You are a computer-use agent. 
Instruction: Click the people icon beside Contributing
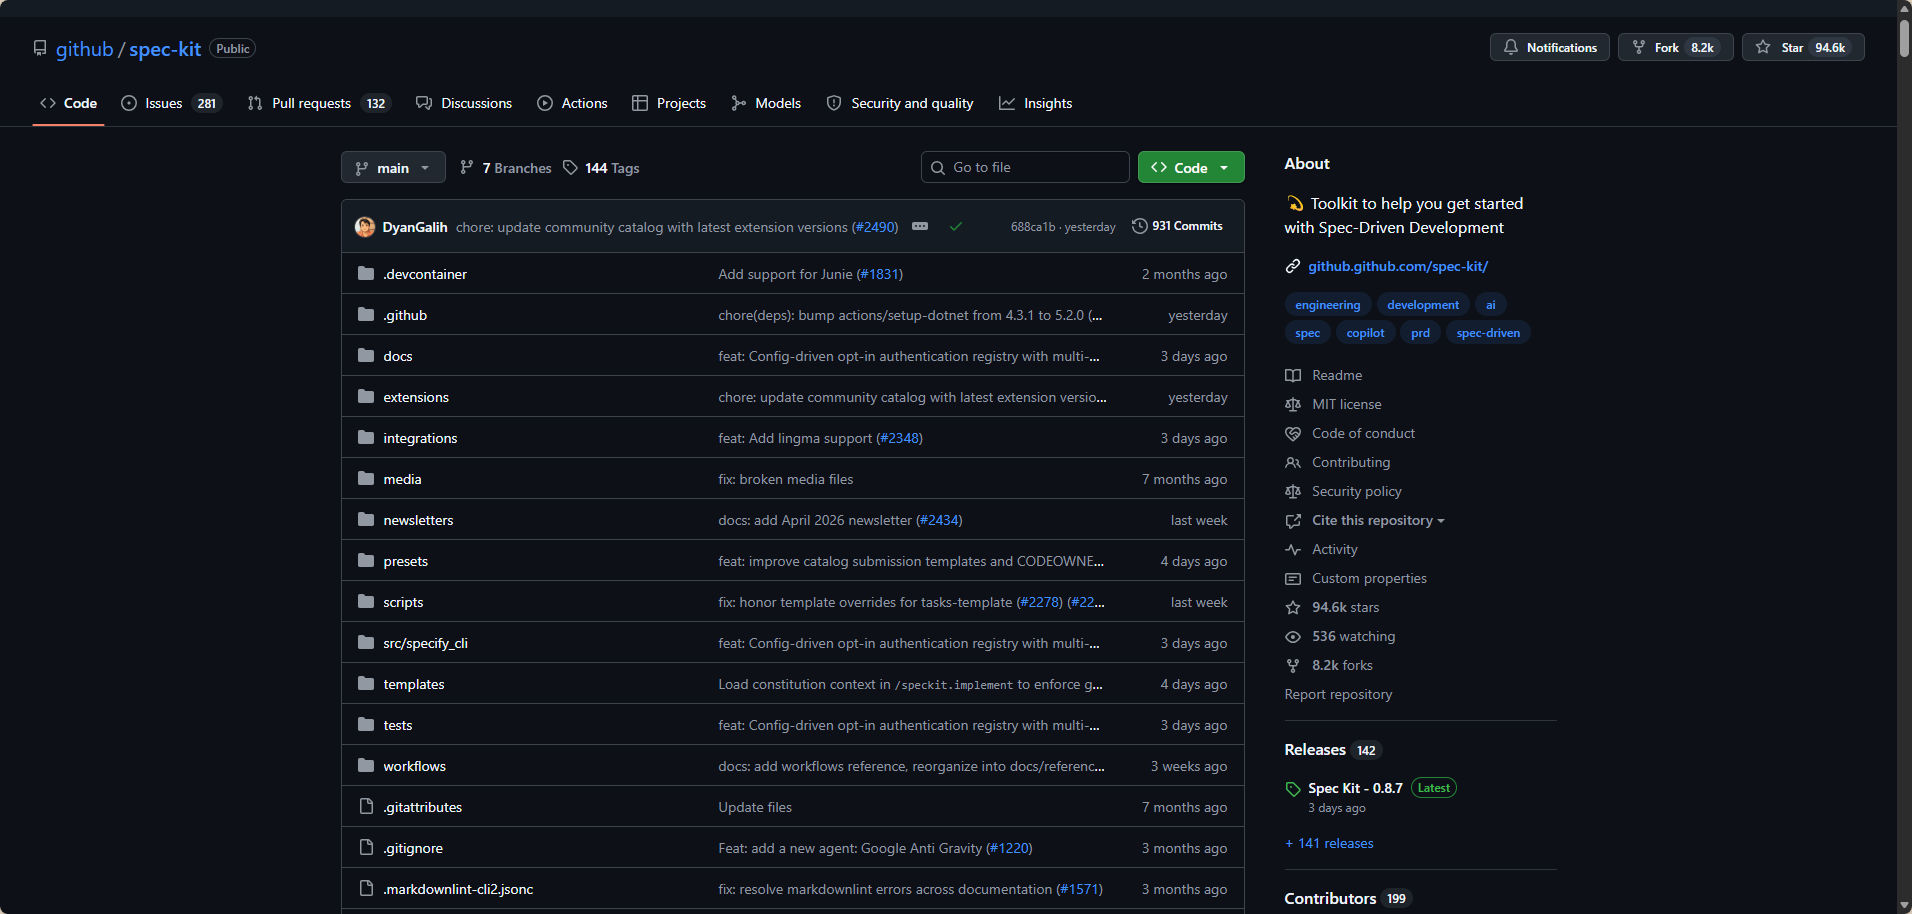click(x=1293, y=462)
